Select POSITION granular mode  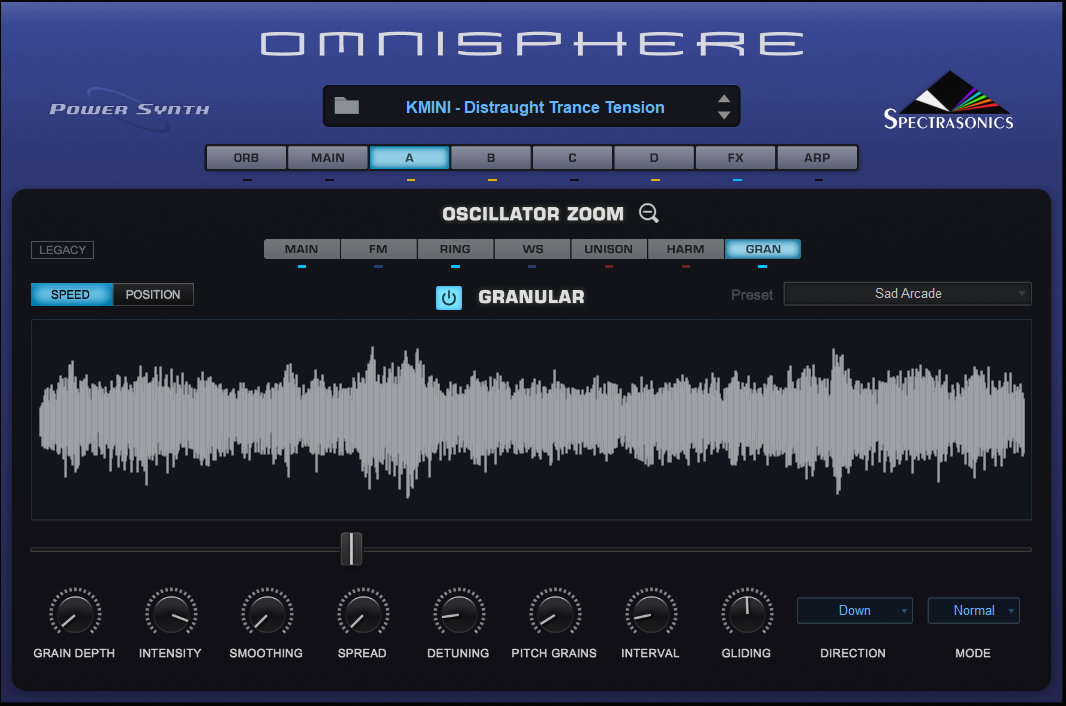(x=153, y=295)
